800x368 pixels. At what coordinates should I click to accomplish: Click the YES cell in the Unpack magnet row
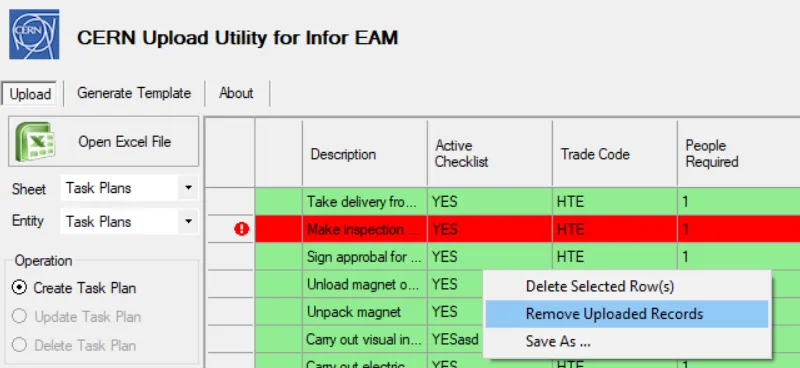click(456, 312)
